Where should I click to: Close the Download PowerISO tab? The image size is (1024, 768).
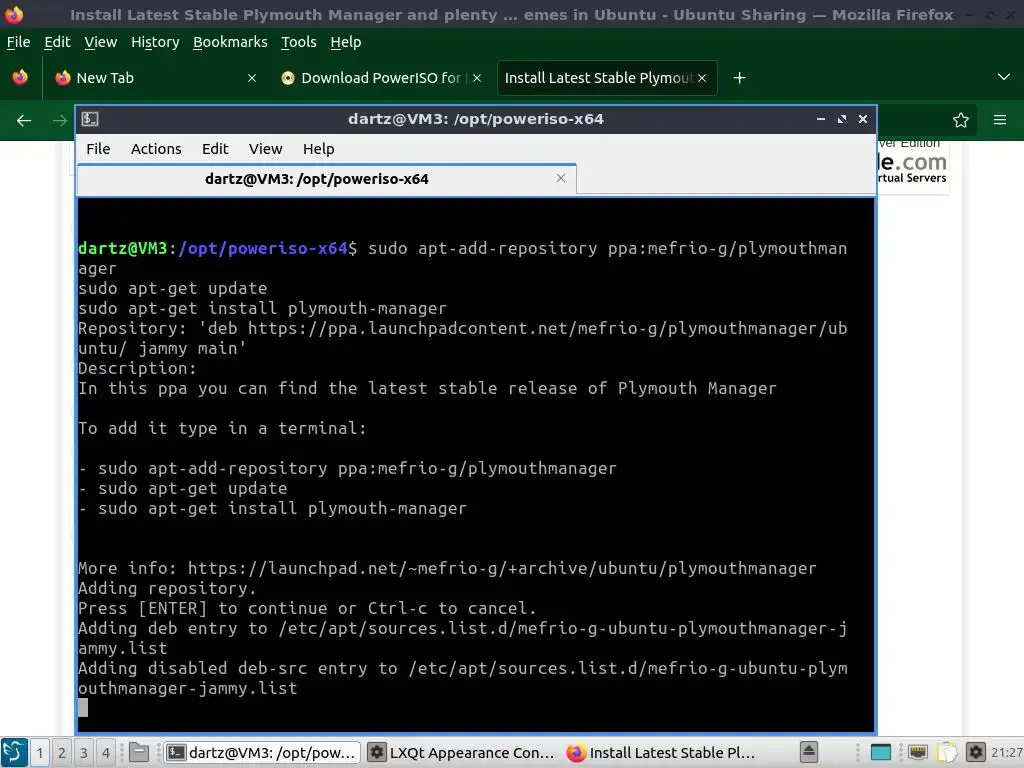(x=477, y=78)
